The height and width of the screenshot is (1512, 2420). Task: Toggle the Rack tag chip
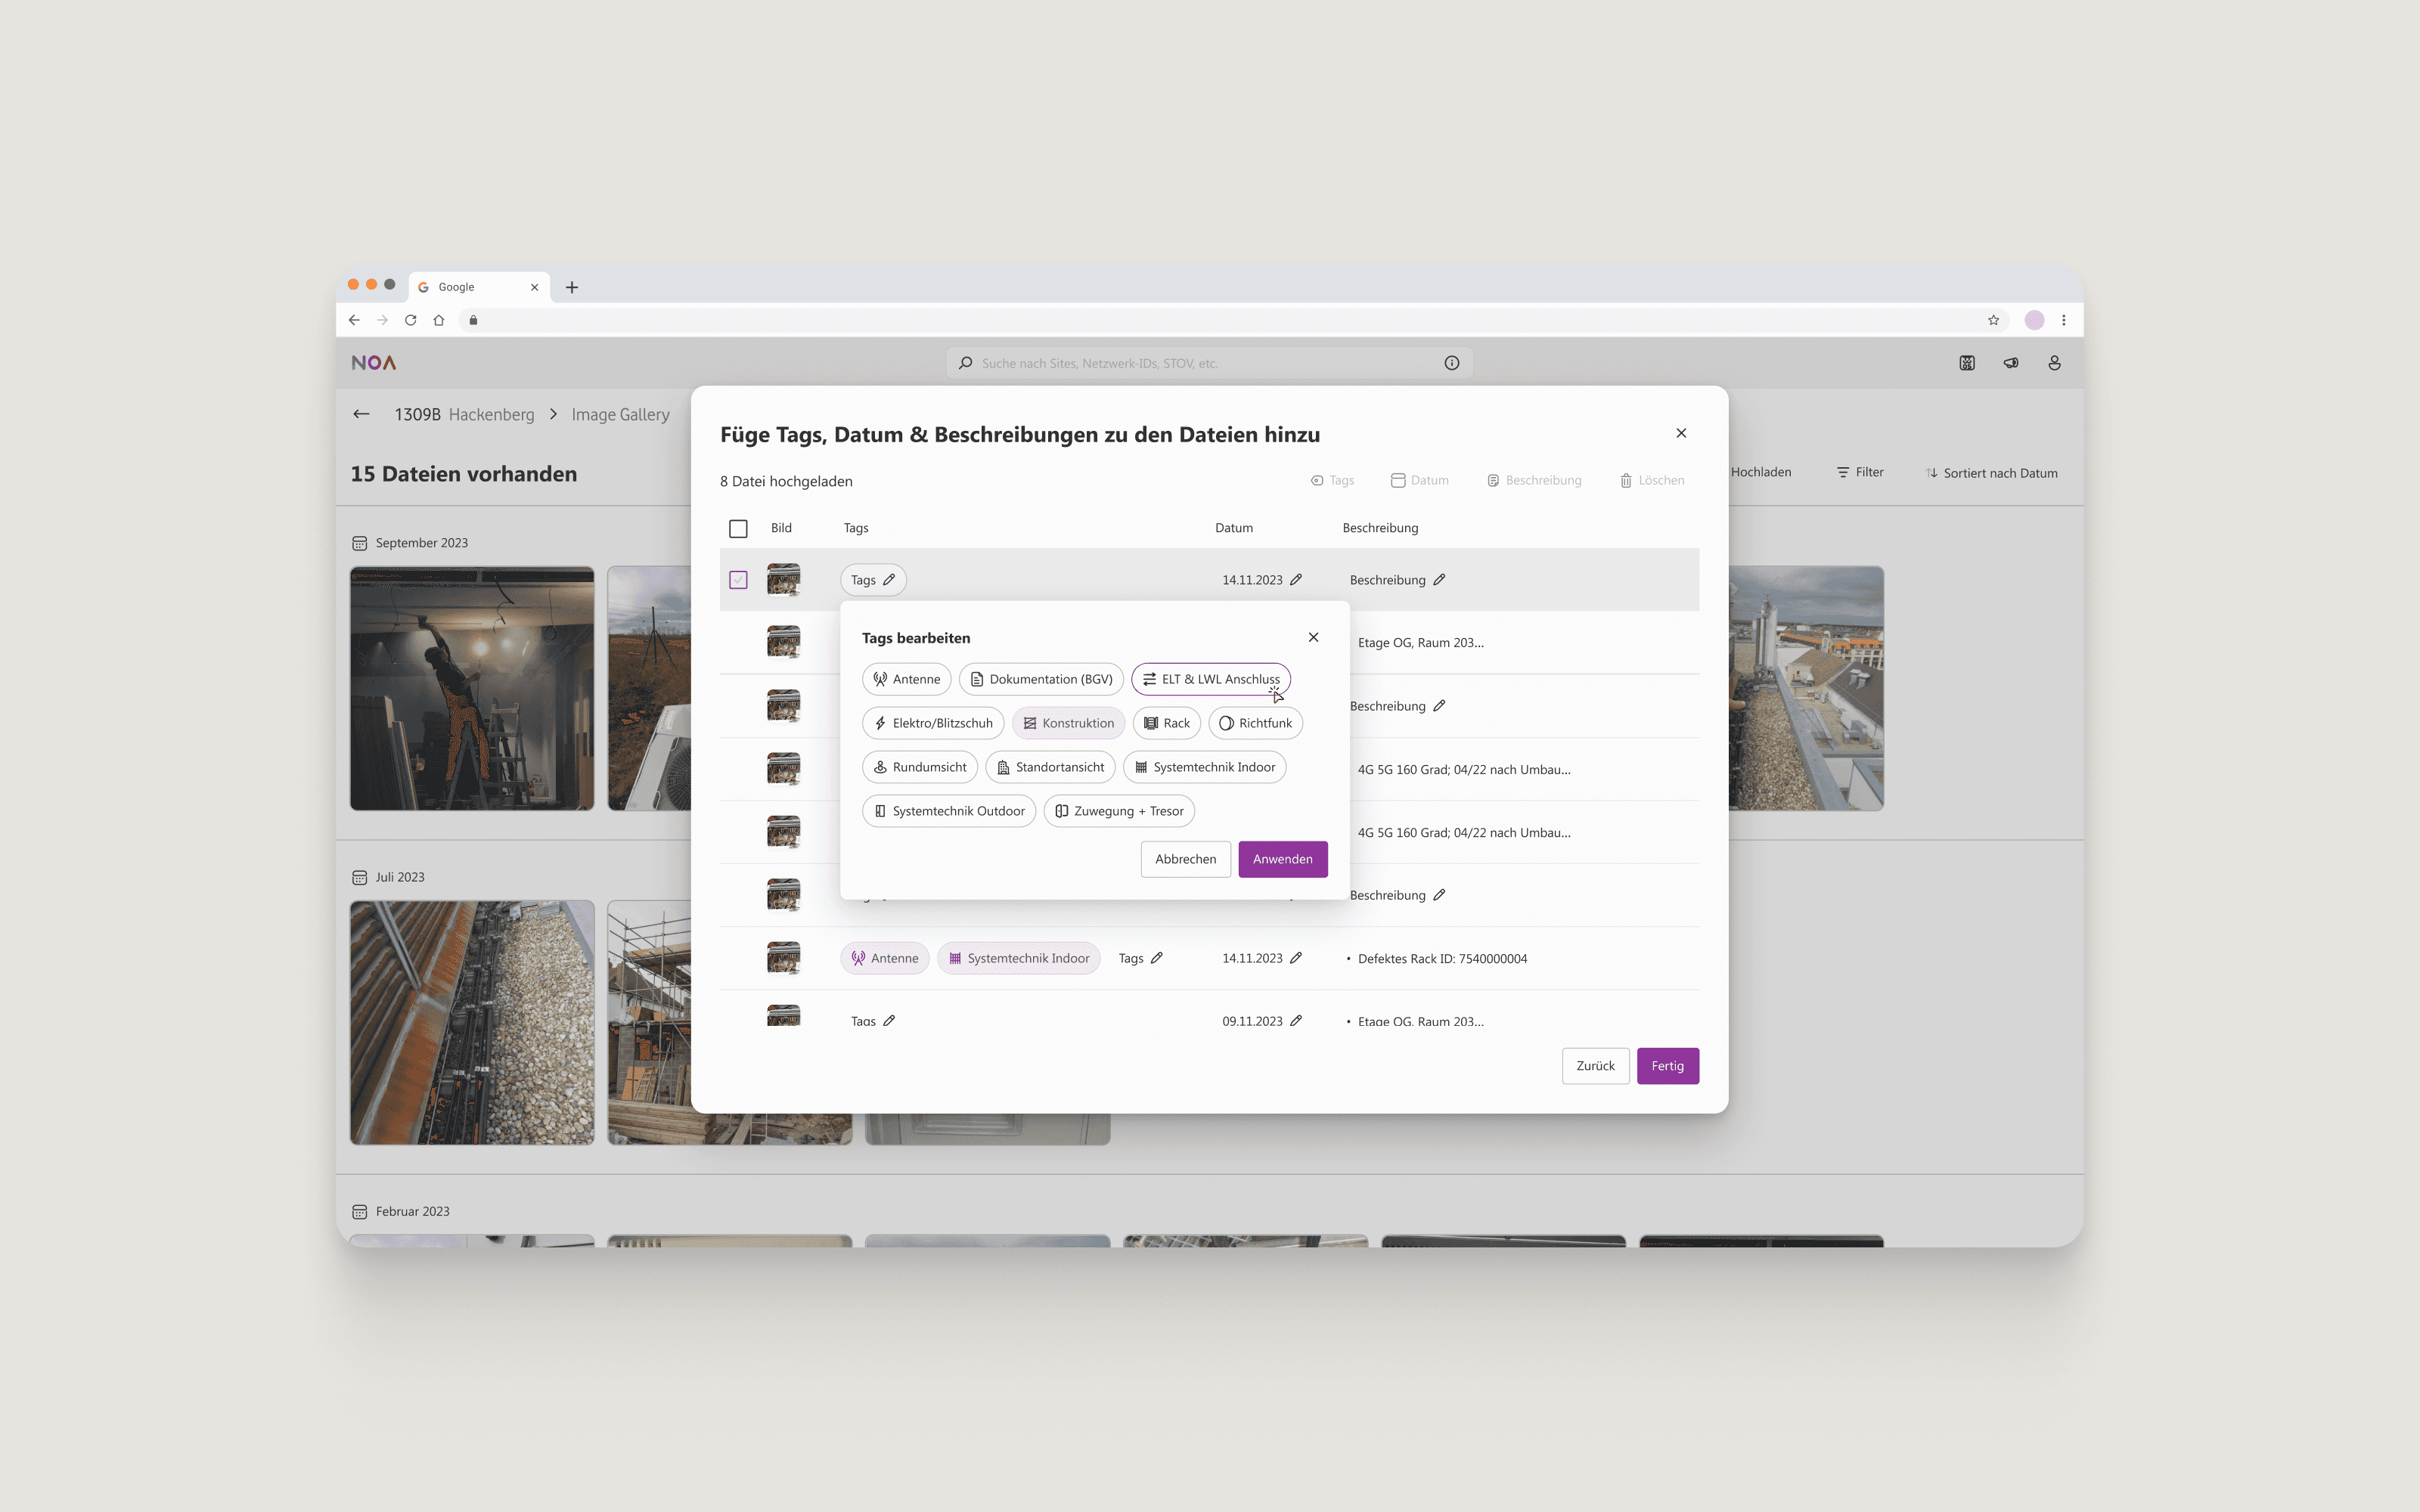point(1167,723)
